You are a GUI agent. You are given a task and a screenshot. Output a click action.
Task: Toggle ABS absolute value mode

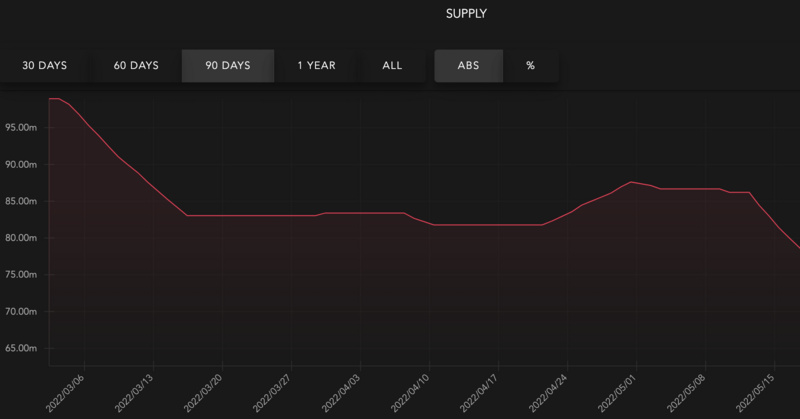tap(468, 65)
